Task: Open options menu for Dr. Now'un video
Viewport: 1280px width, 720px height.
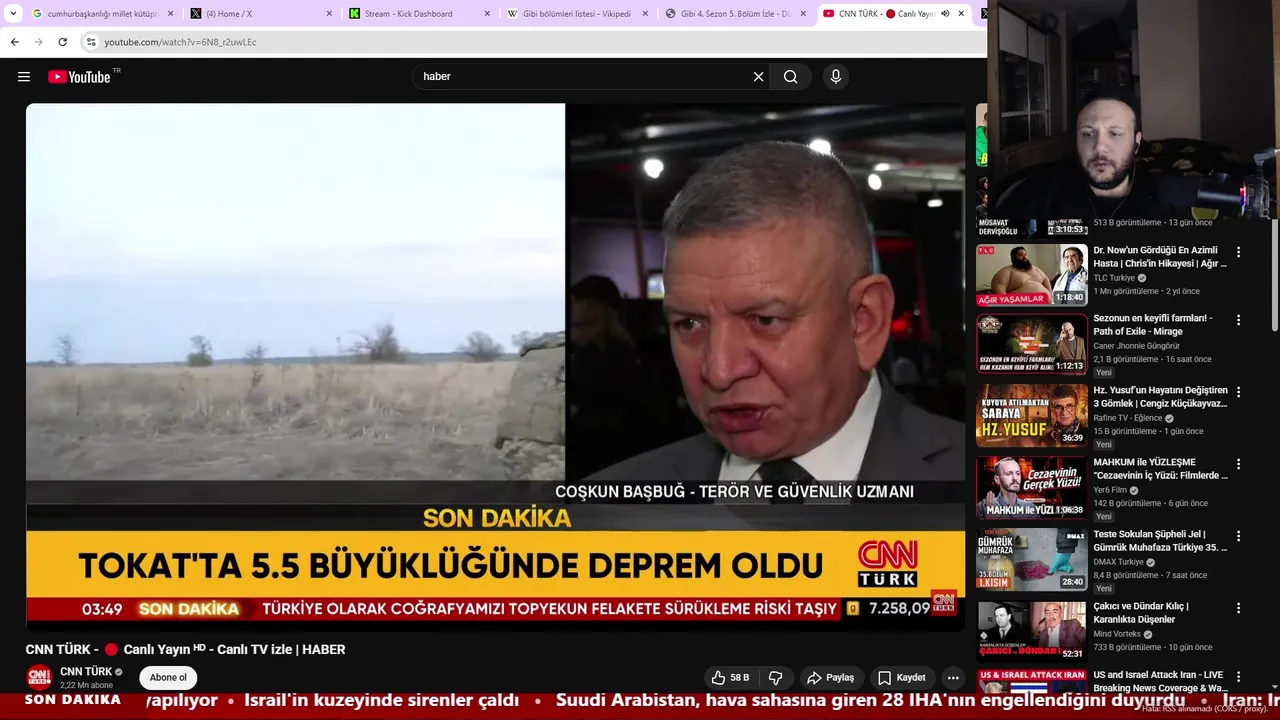Action: click(1238, 252)
